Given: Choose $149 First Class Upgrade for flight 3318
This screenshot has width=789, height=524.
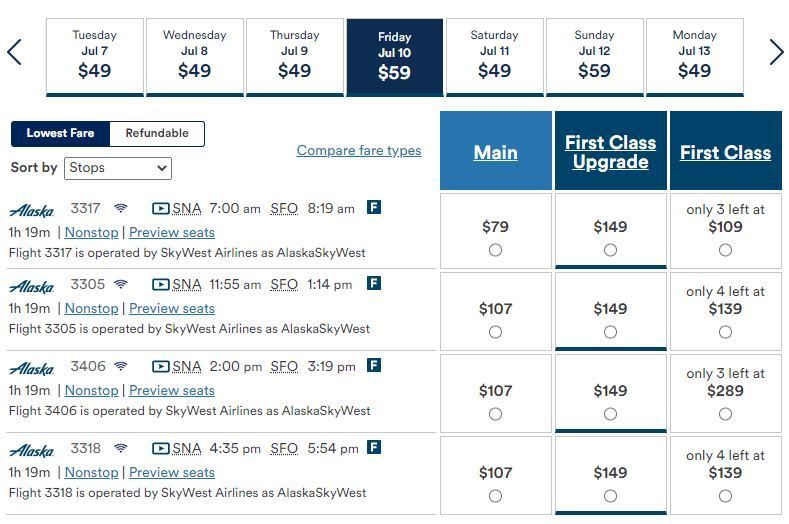Looking at the screenshot, I should tap(610, 496).
